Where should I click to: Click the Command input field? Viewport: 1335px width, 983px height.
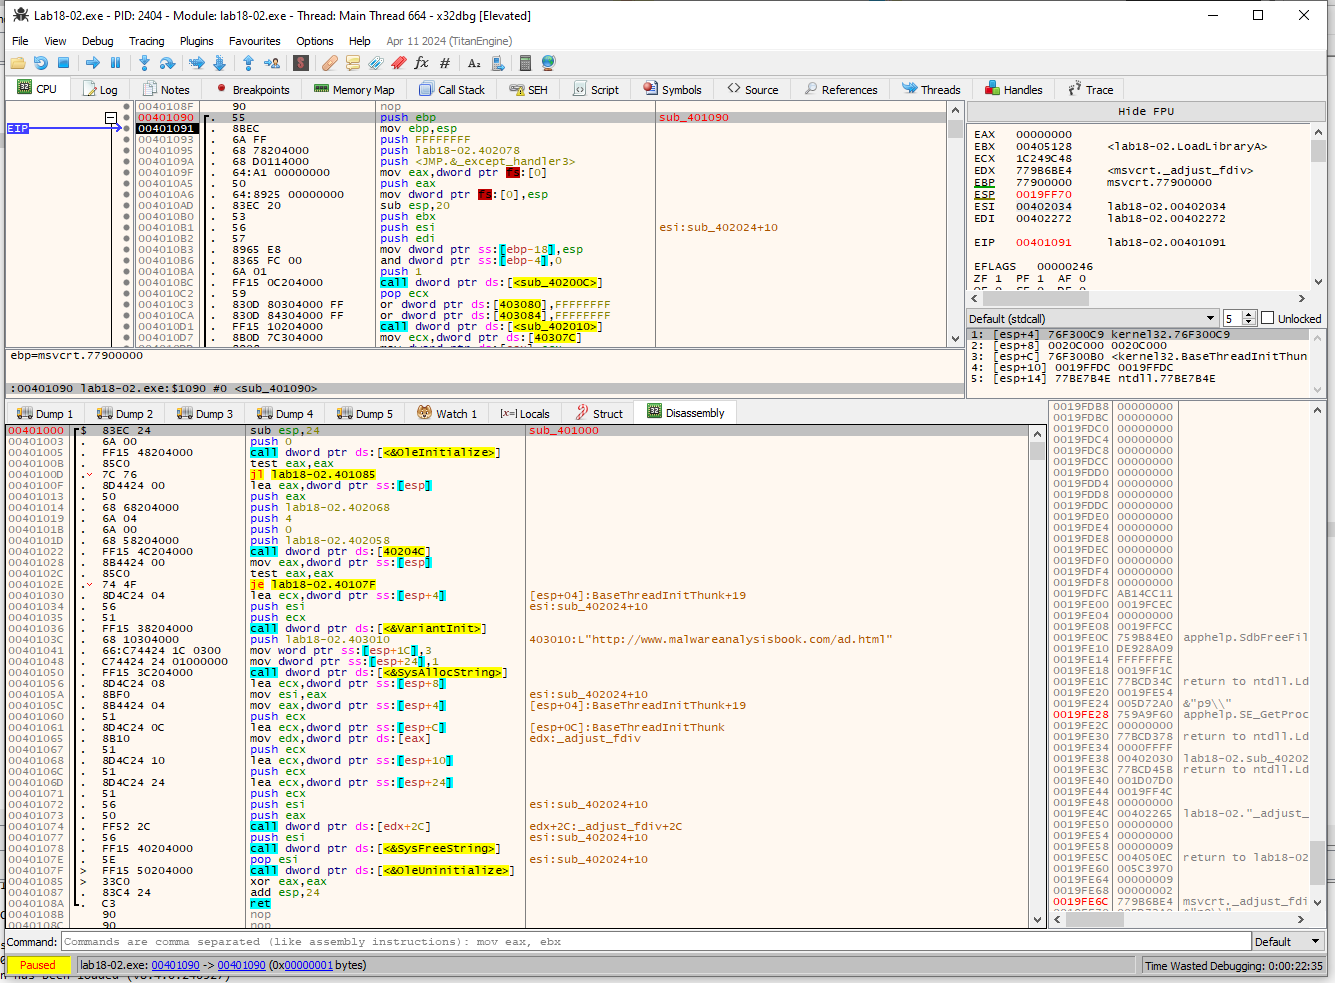656,941
